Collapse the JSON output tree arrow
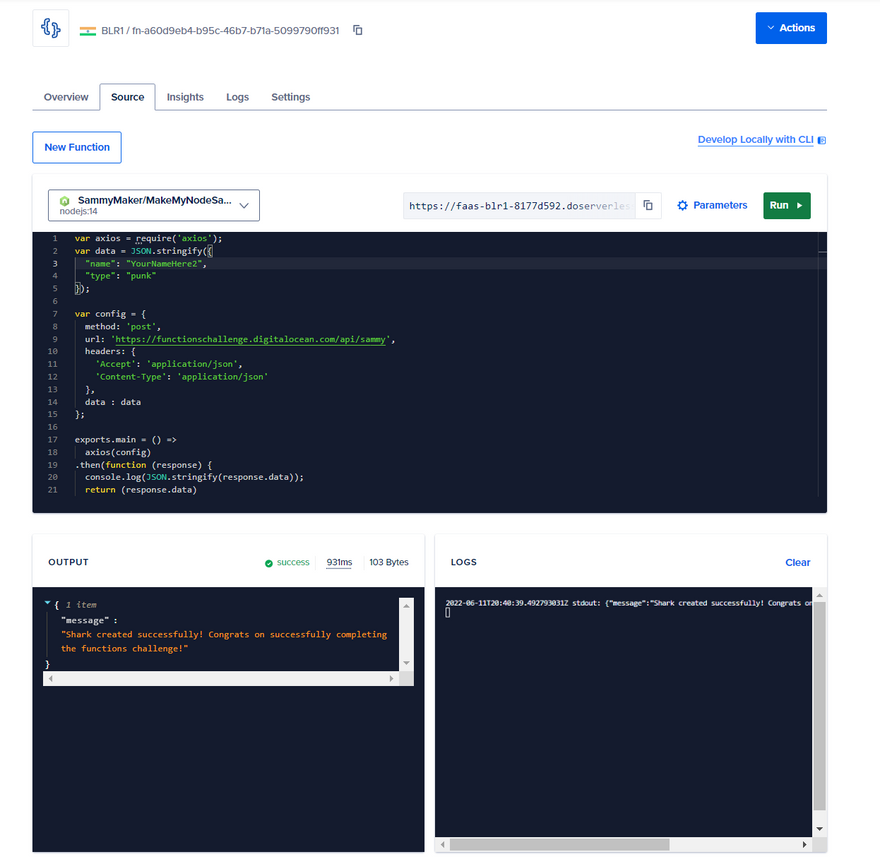 (47, 603)
